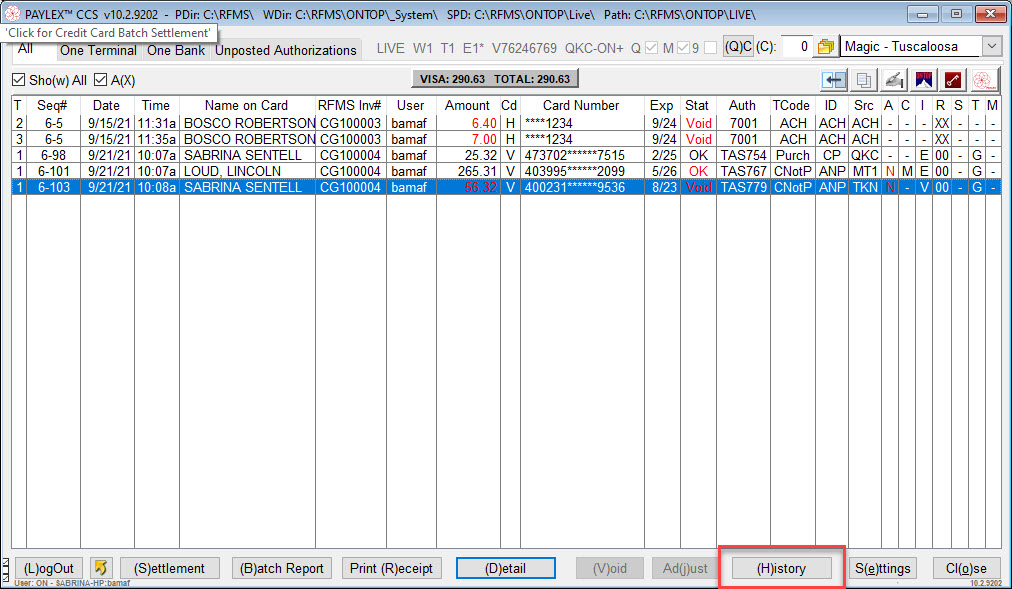
Task: Click the (C) count input field
Action: click(x=796, y=46)
